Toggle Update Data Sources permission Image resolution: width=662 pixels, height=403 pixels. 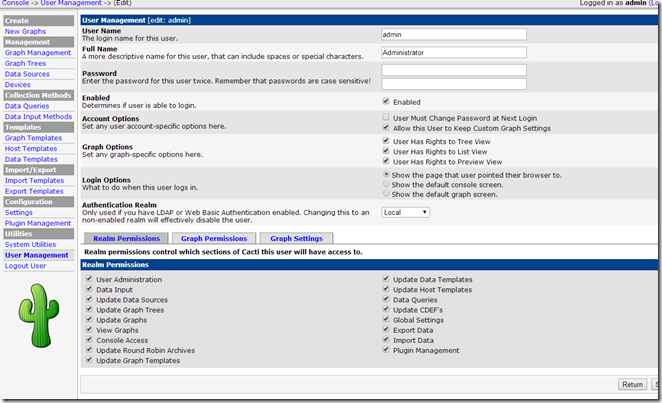[x=89, y=299]
